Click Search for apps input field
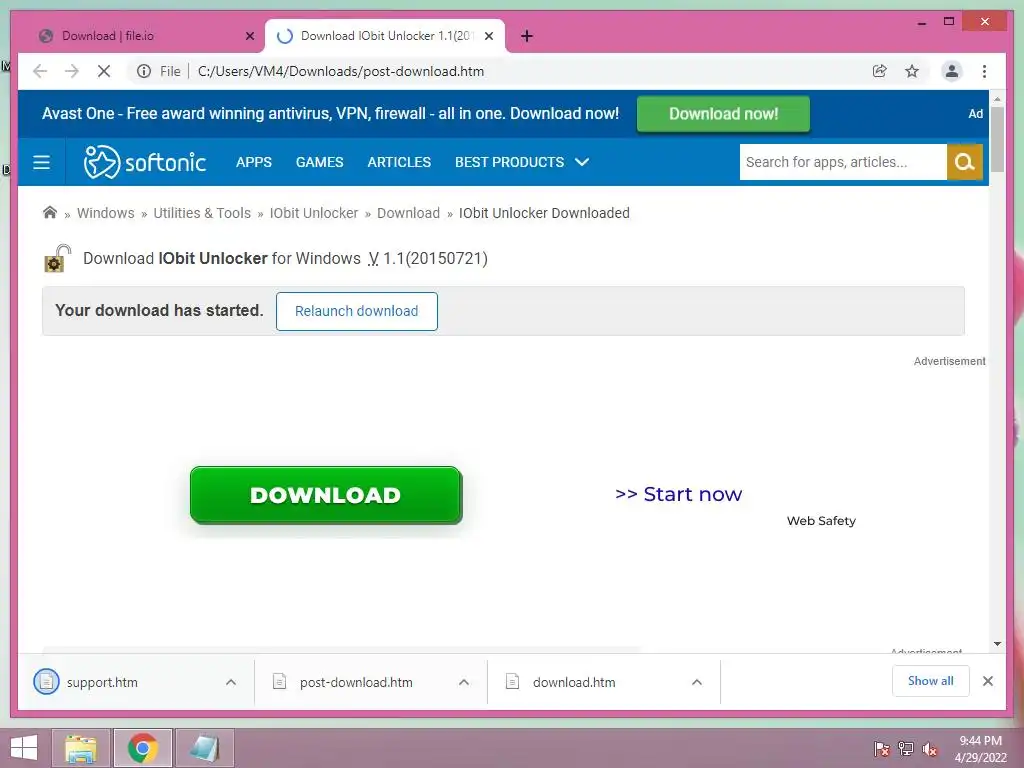The image size is (1024, 768). [843, 162]
